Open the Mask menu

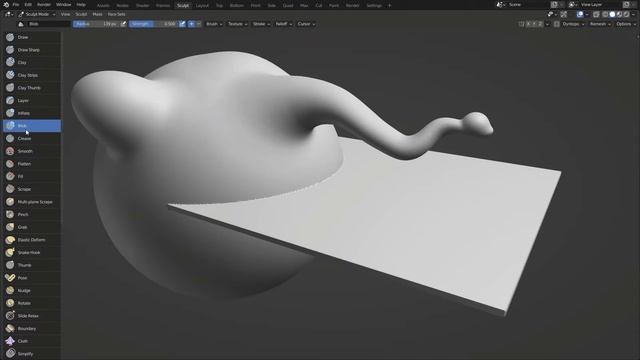[97, 14]
